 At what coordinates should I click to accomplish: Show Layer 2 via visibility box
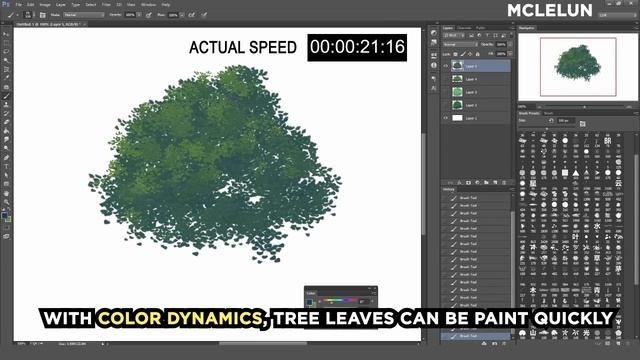(446, 105)
